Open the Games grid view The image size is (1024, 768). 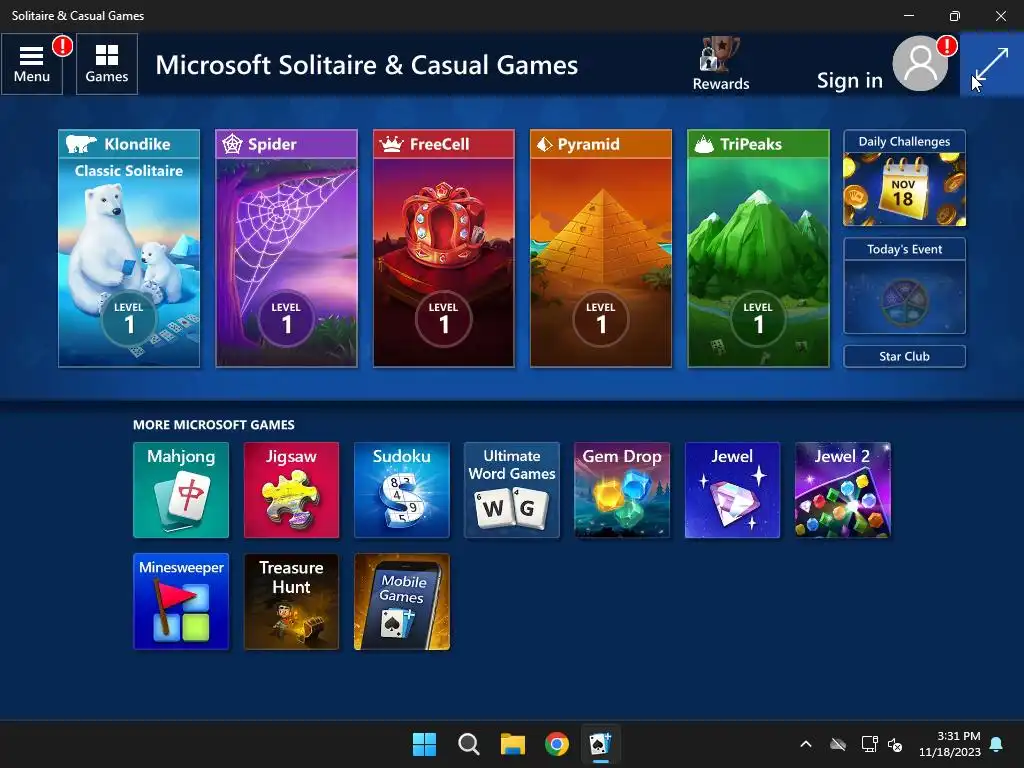(x=106, y=64)
